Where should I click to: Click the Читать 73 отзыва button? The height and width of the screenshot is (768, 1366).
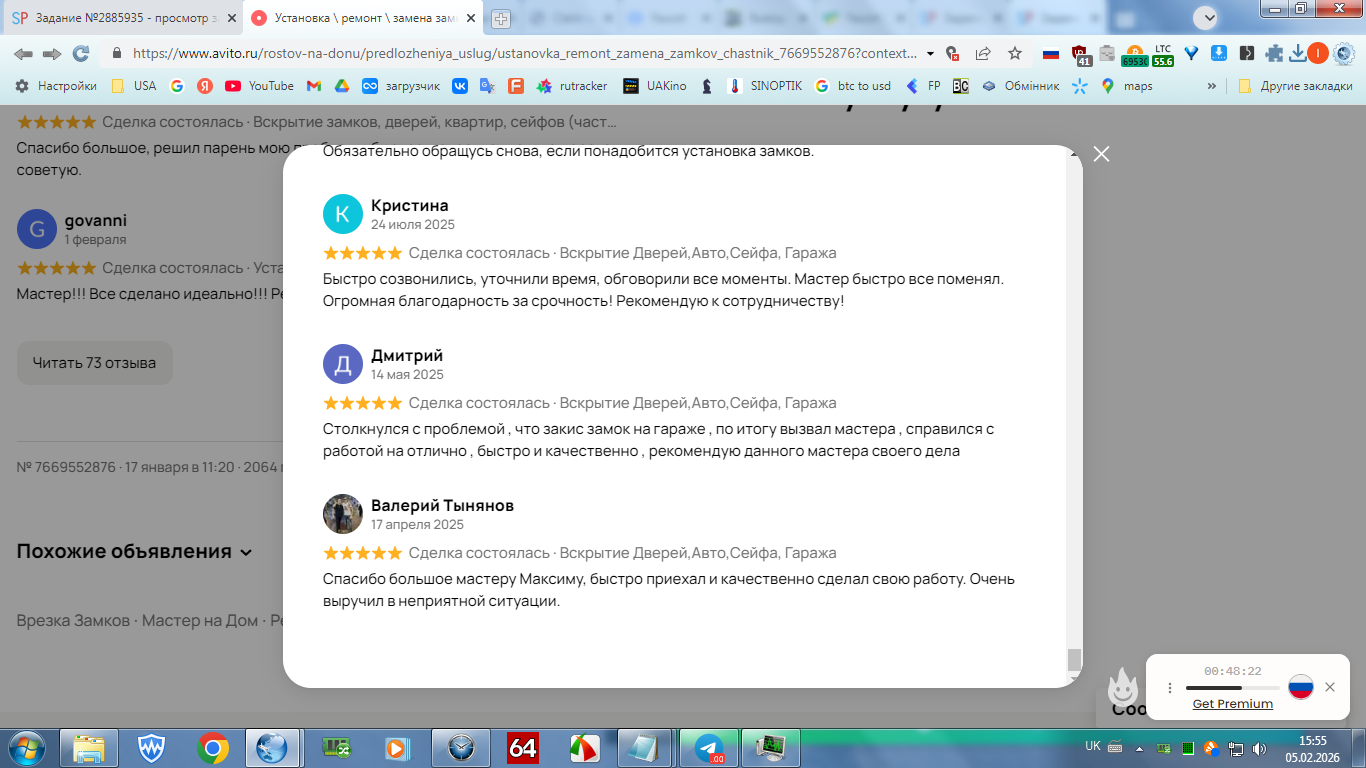(94, 363)
